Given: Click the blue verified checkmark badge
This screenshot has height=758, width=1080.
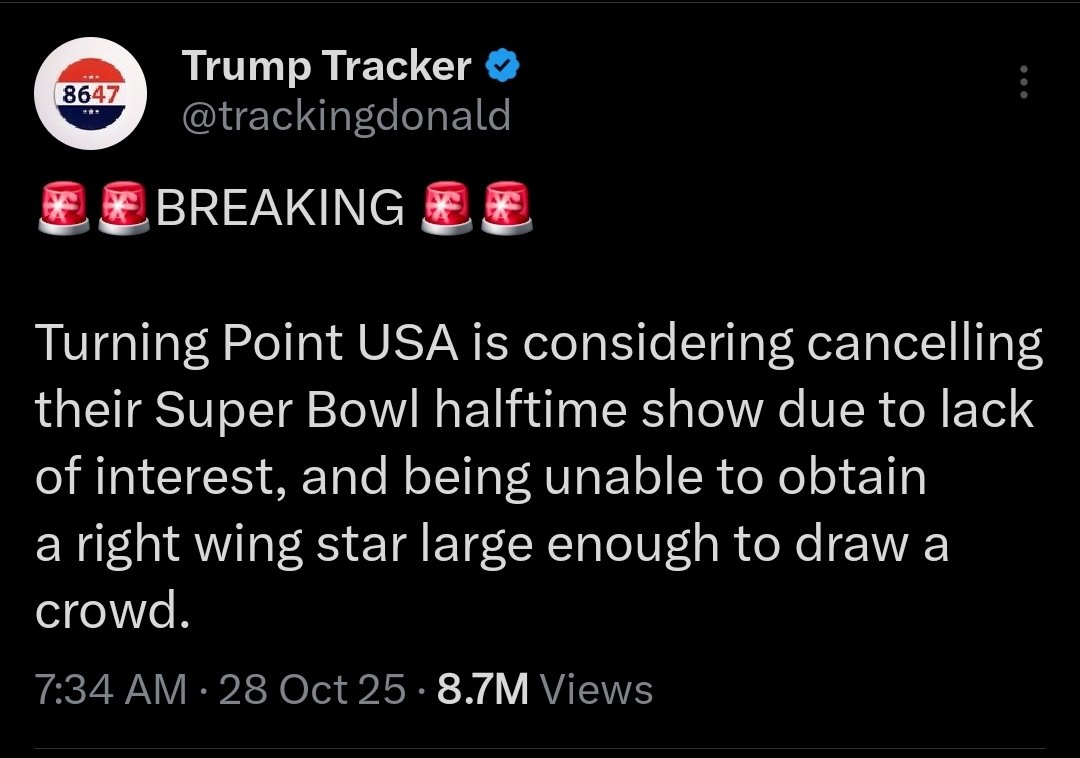Looking at the screenshot, I should 502,67.
